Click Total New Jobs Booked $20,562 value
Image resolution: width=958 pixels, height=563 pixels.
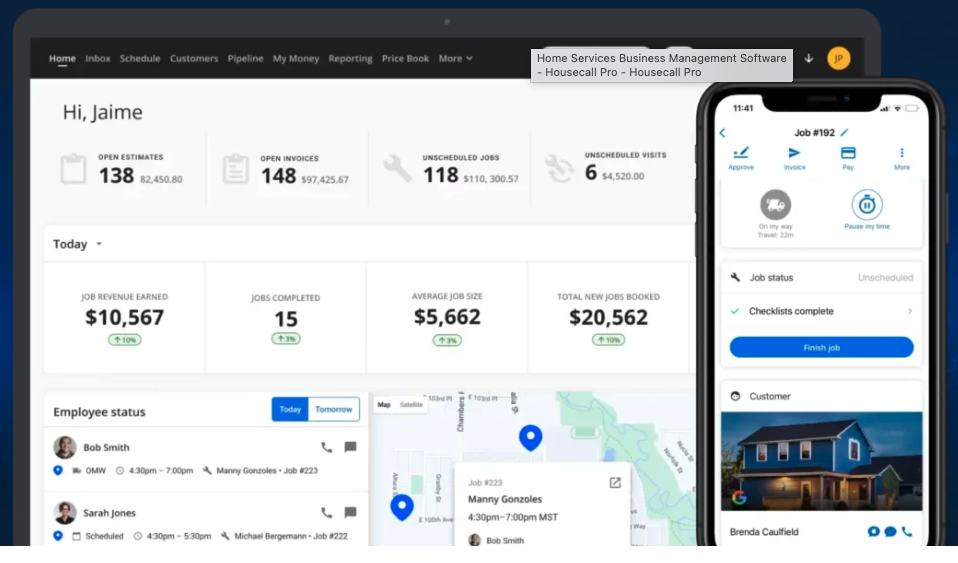609,317
